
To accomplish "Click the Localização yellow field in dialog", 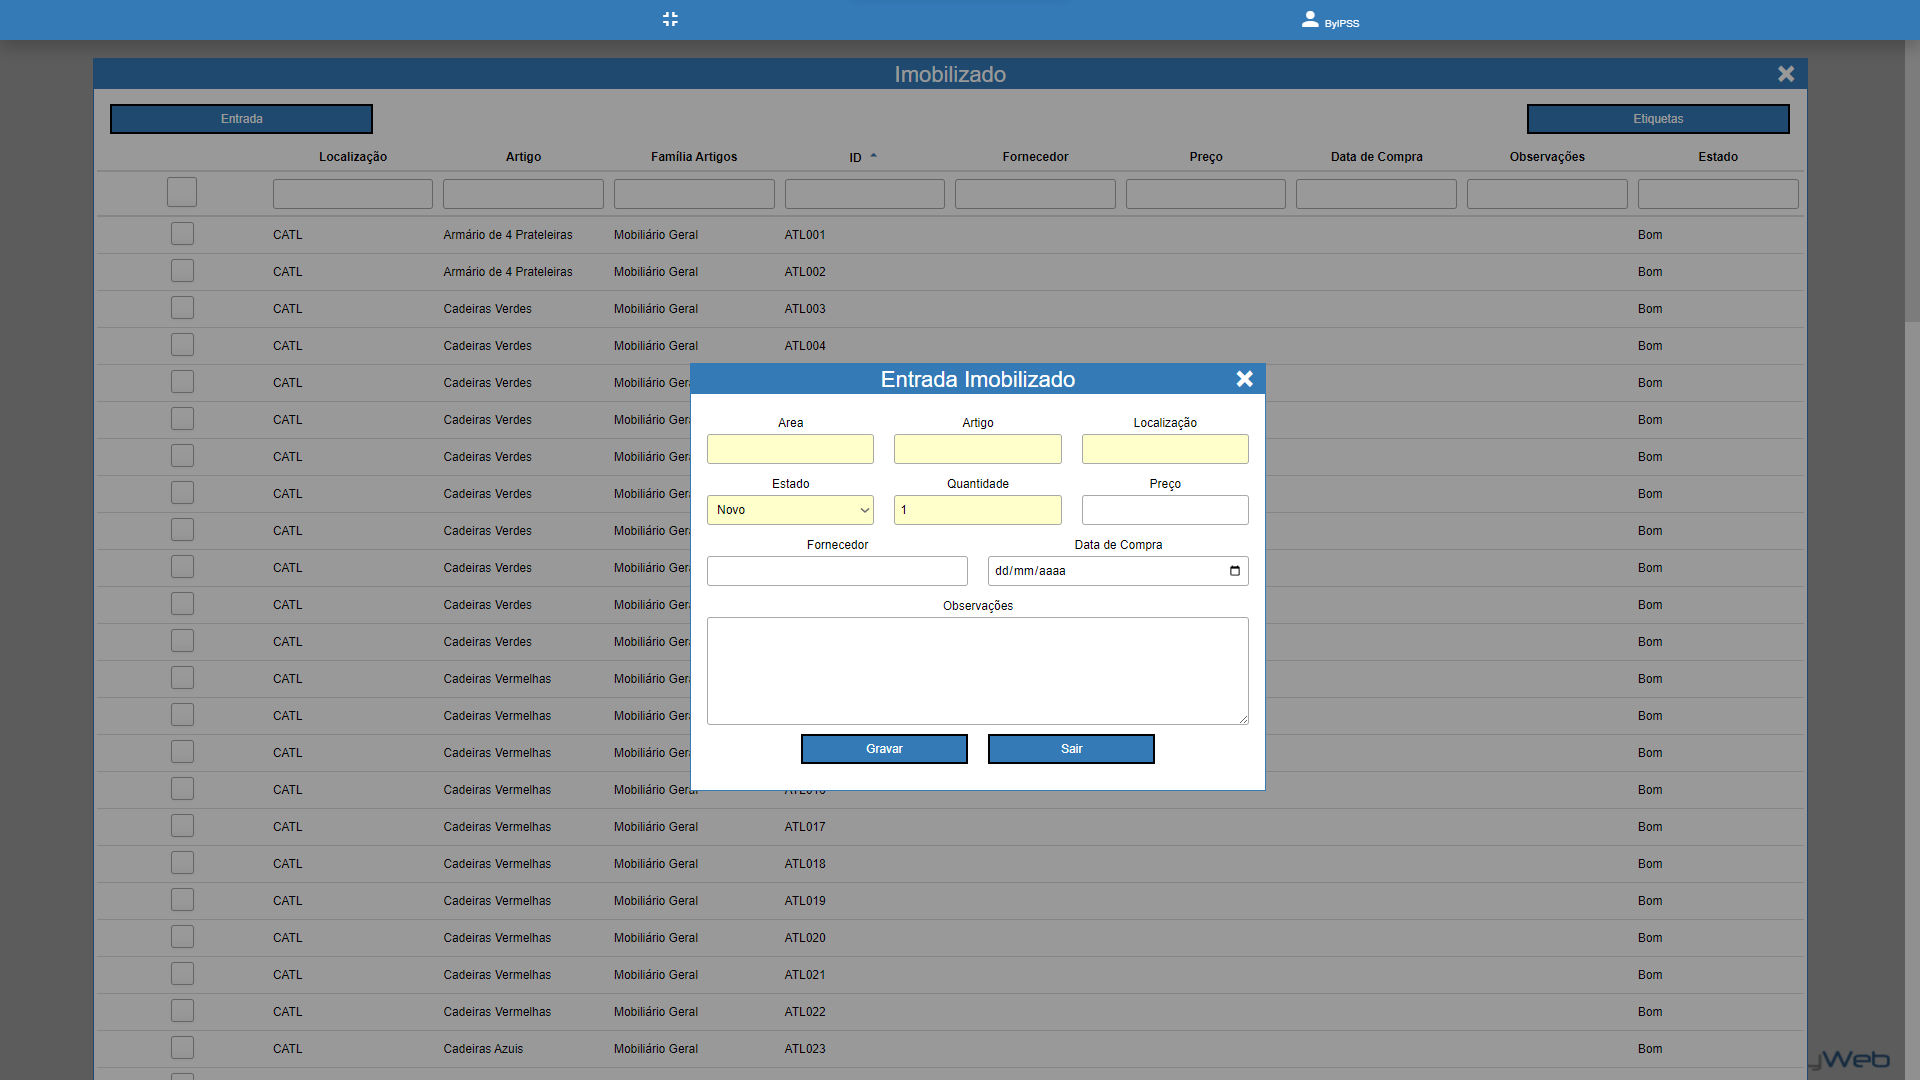I will pos(1164,449).
